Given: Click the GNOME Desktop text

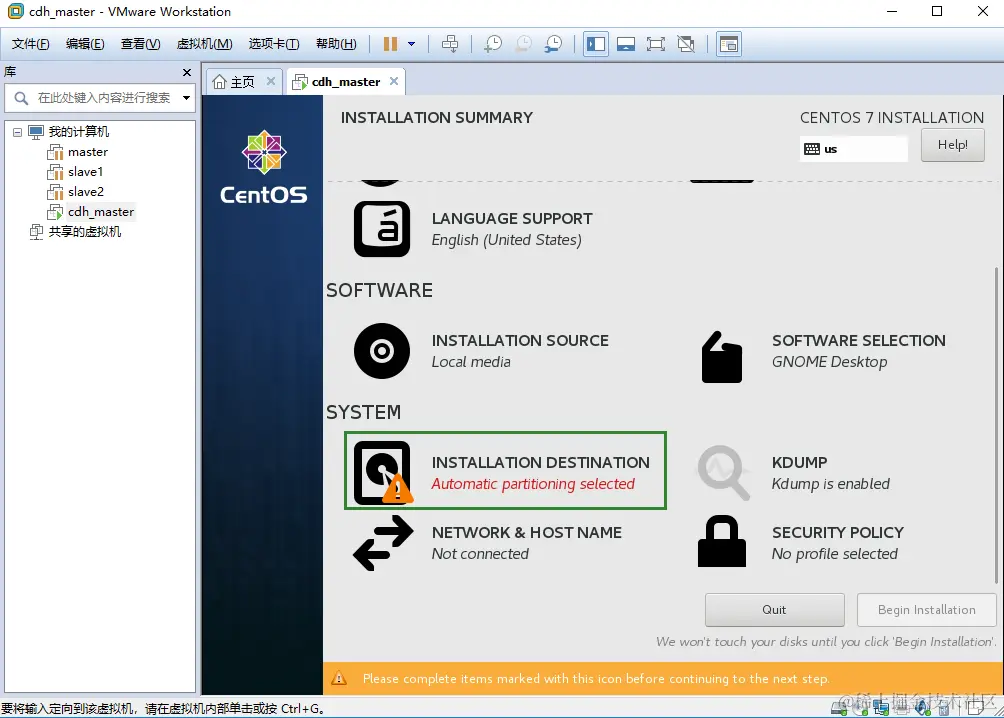Looking at the screenshot, I should click(x=829, y=362).
